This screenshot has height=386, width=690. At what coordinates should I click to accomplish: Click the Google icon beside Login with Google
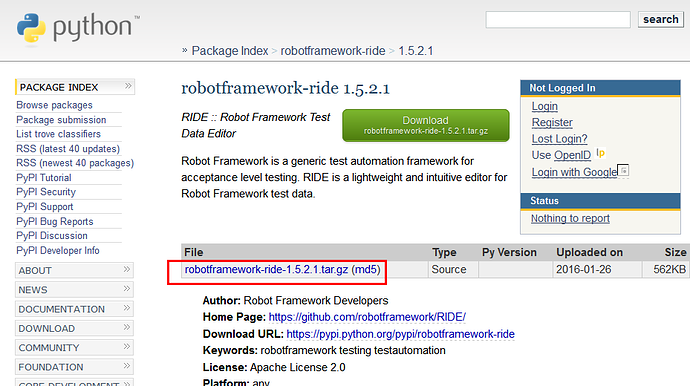[x=623, y=170]
